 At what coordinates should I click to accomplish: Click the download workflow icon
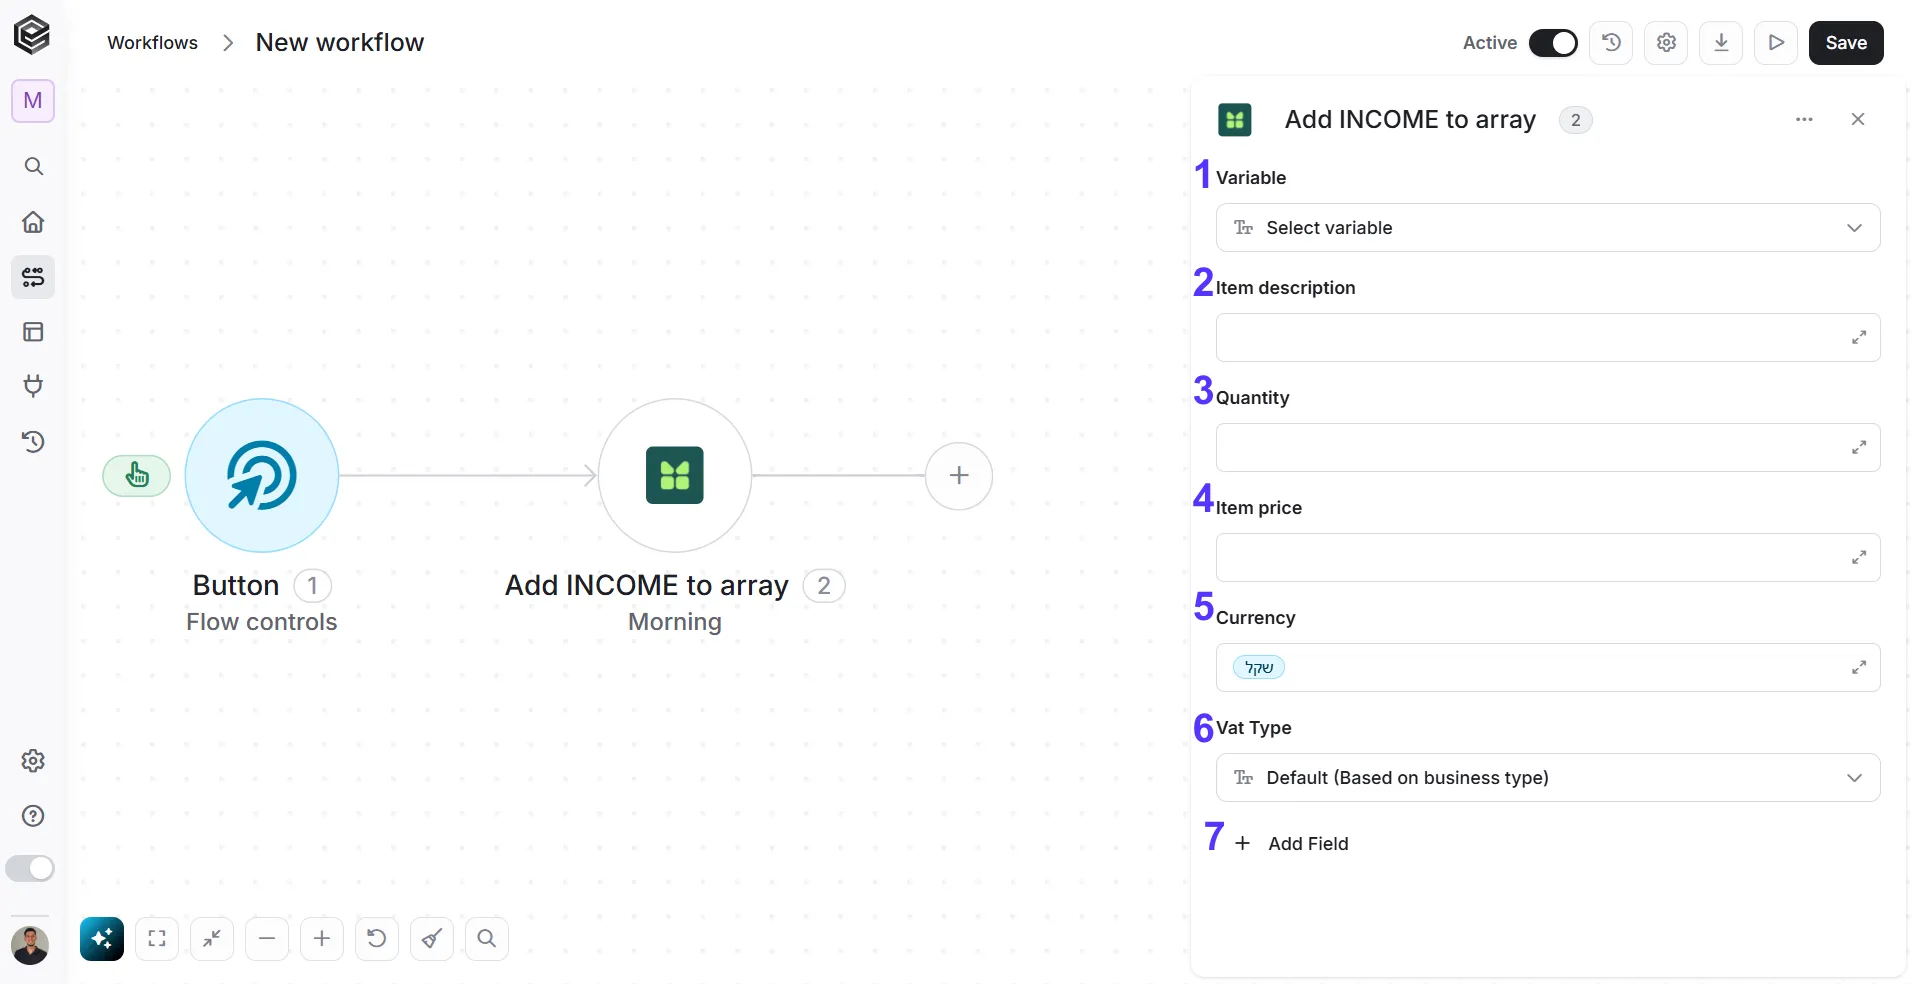coord(1721,43)
